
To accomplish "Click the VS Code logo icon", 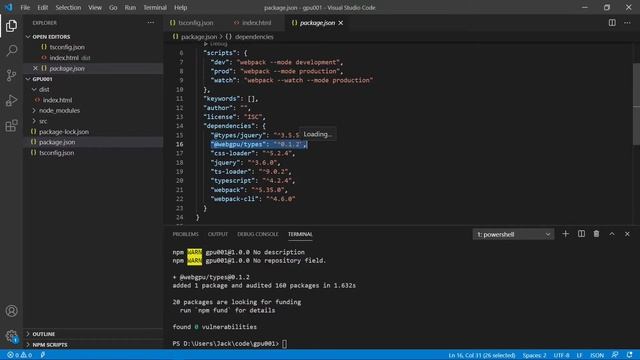I will click(8, 7).
